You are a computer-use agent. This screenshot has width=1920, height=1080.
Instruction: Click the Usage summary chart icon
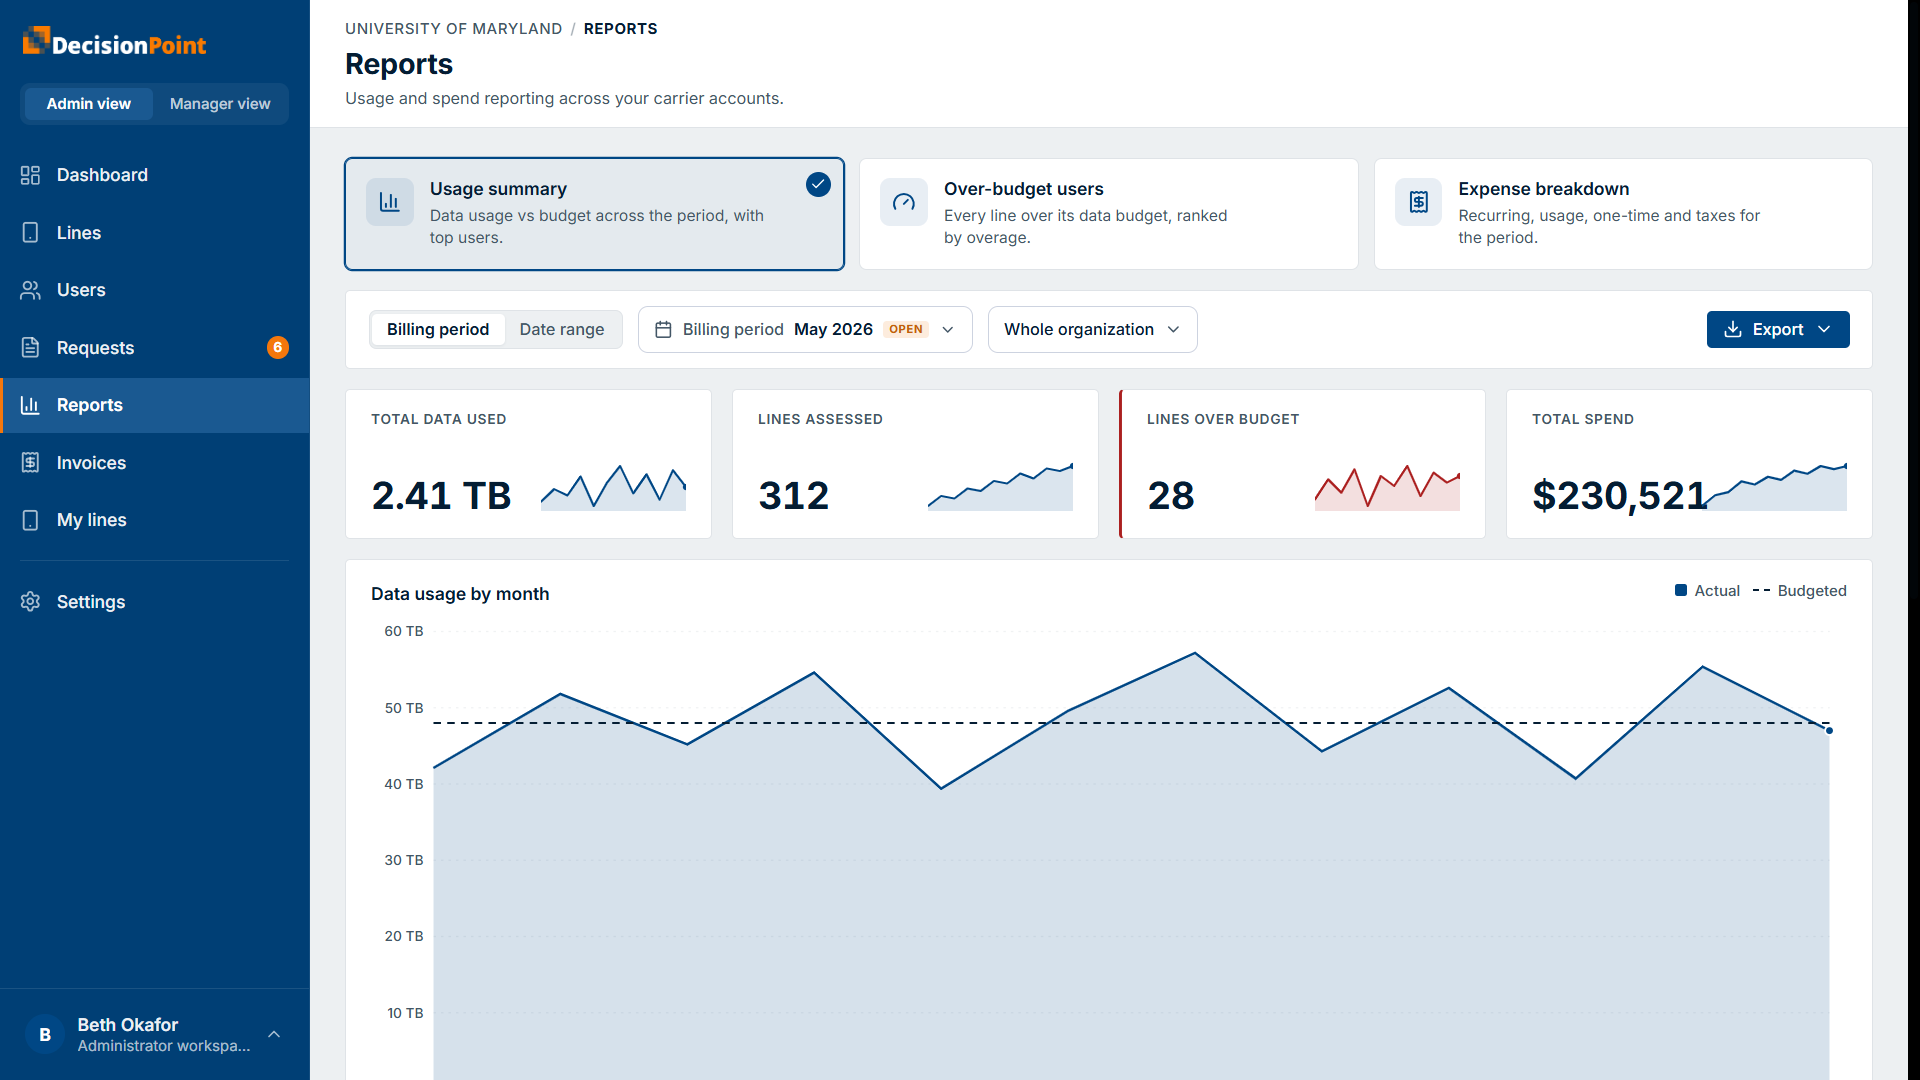point(390,202)
